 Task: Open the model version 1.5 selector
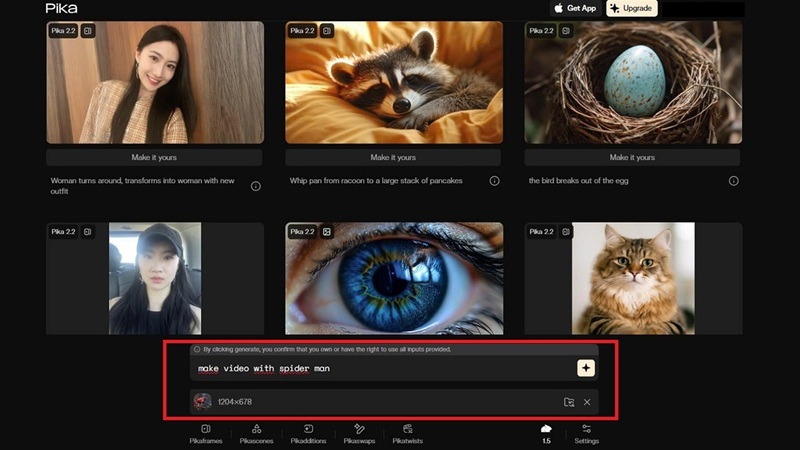(x=546, y=433)
